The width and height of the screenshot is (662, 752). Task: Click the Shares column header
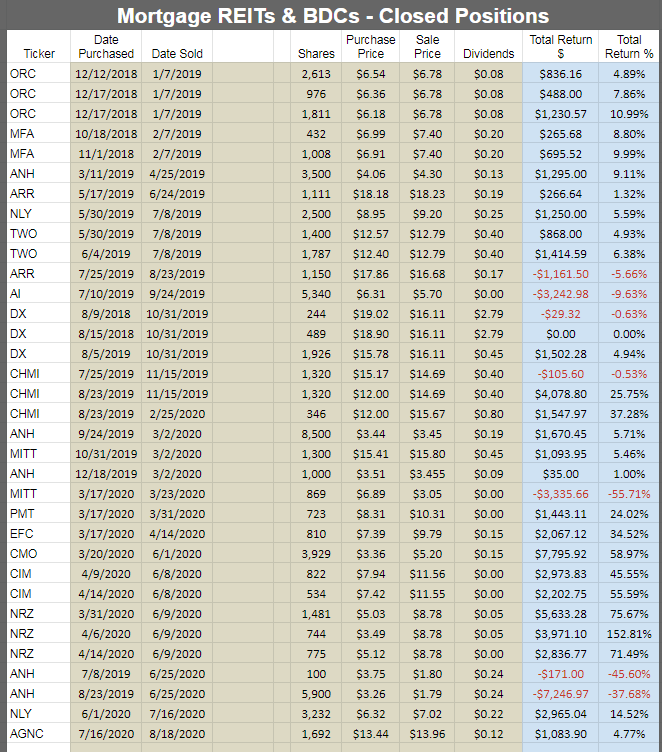point(316,53)
